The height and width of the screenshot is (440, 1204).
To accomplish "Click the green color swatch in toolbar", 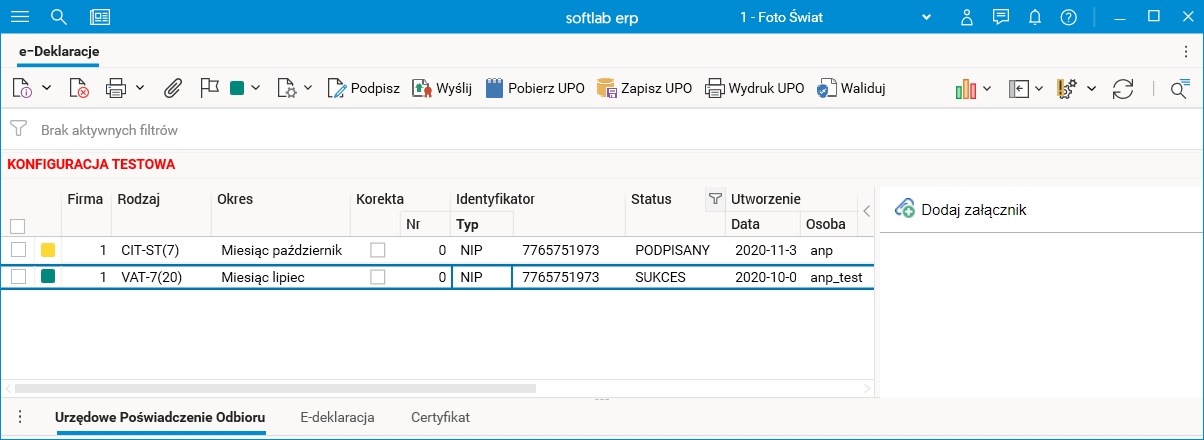I will click(x=237, y=88).
